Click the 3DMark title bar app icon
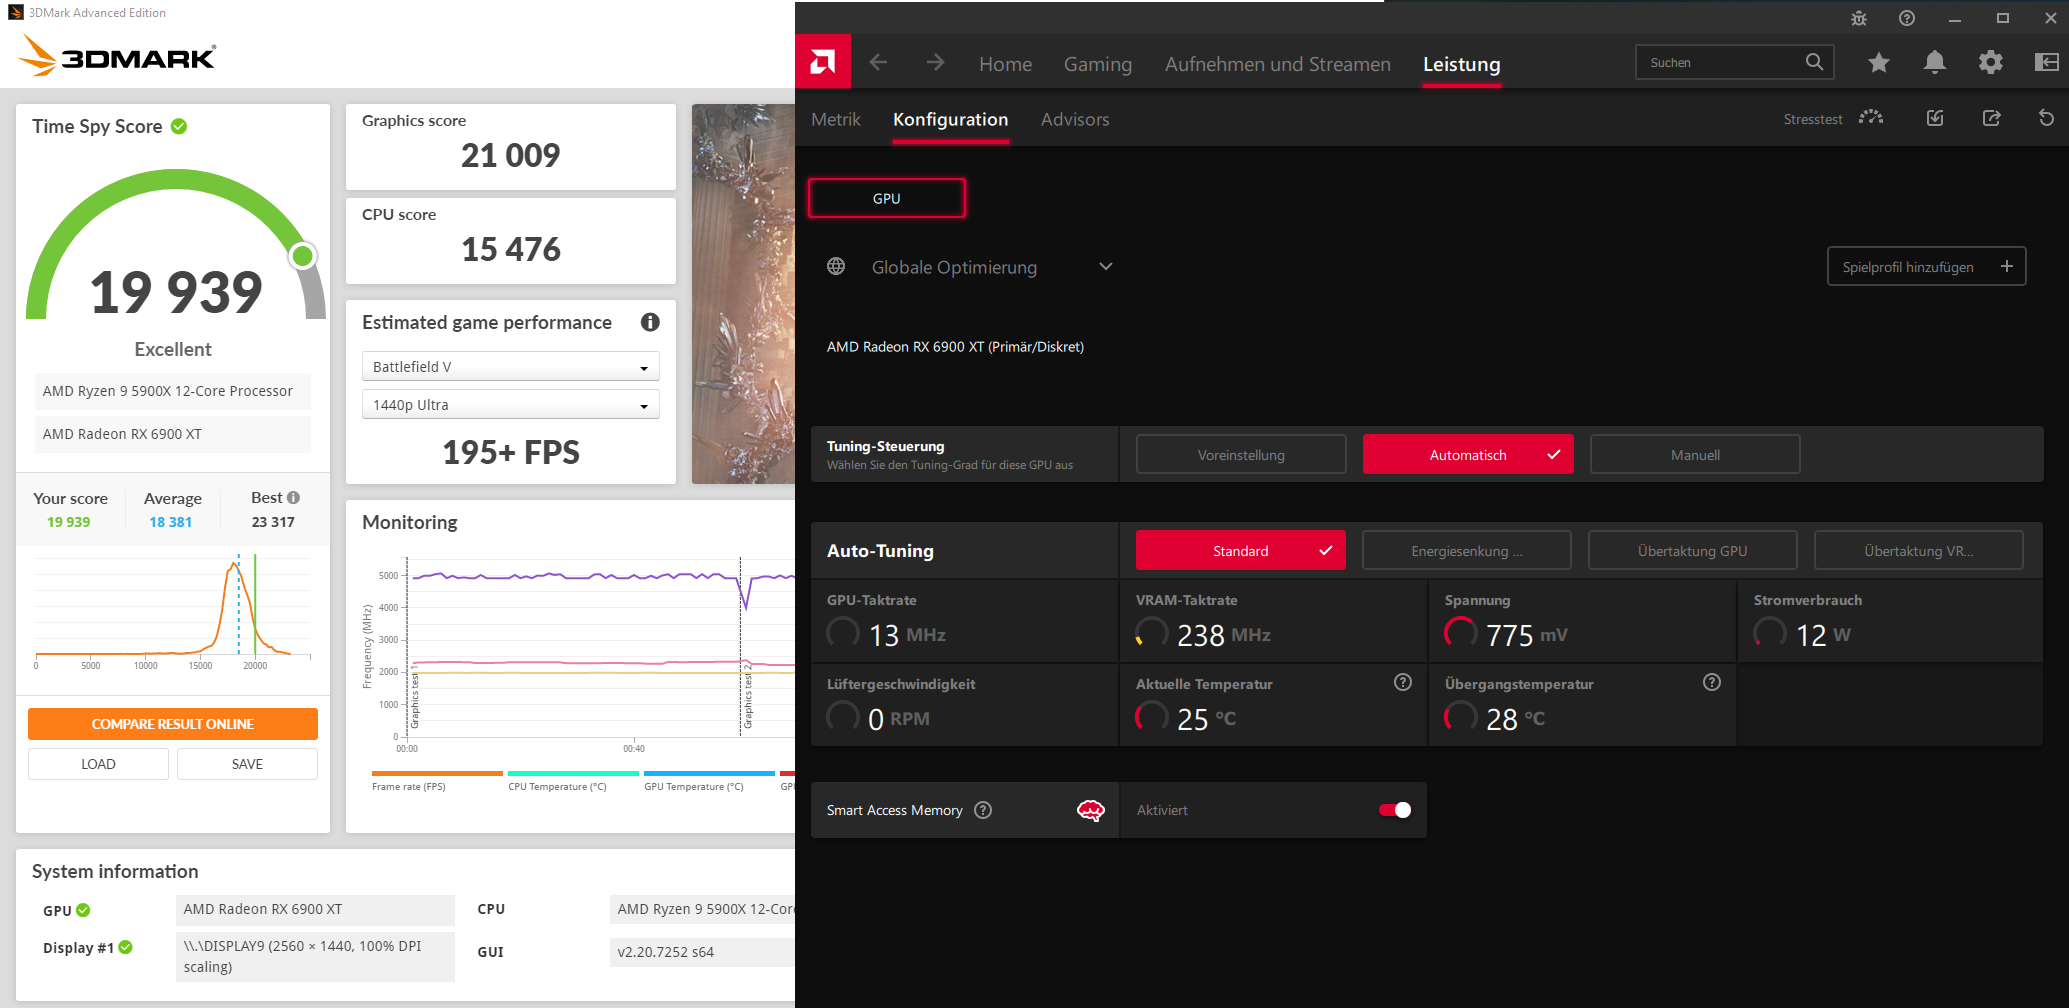Image resolution: width=2069 pixels, height=1008 pixels. (15, 13)
